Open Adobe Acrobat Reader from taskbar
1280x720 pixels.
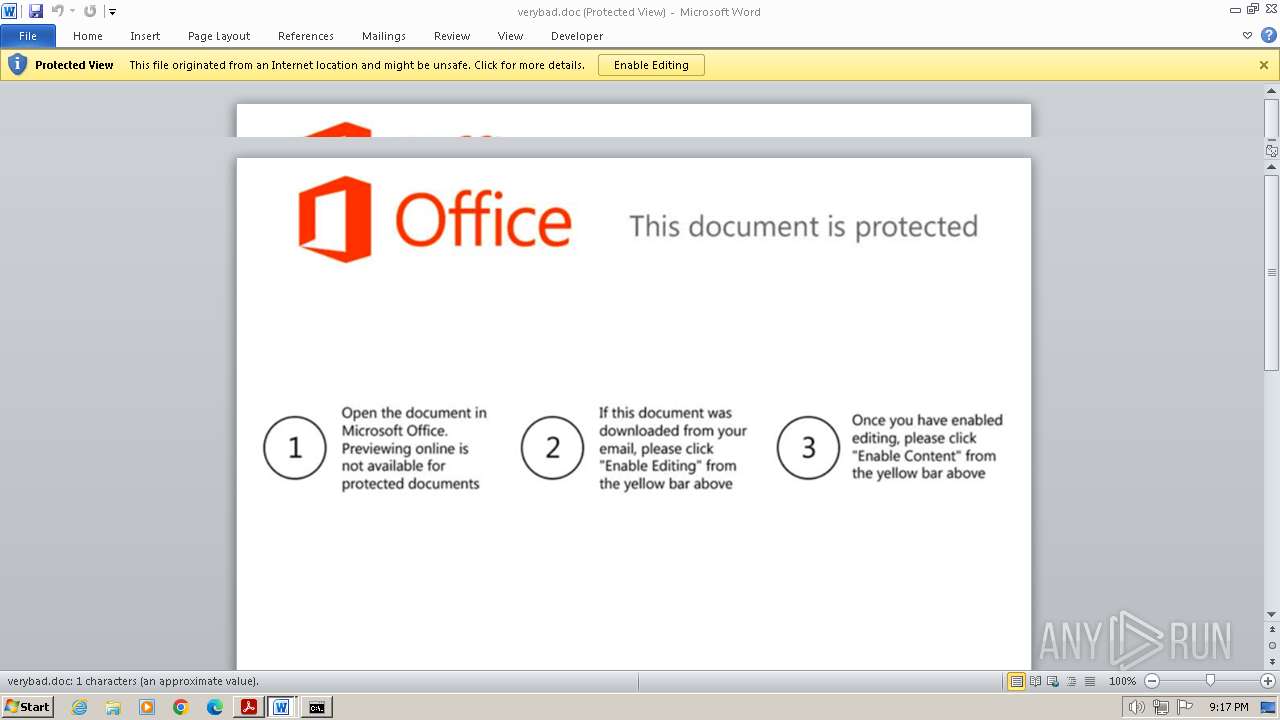248,707
